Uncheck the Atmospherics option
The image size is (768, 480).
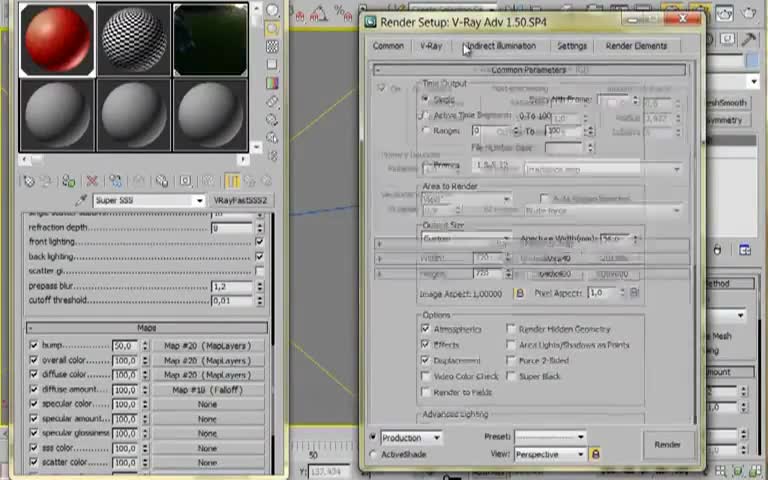425,328
